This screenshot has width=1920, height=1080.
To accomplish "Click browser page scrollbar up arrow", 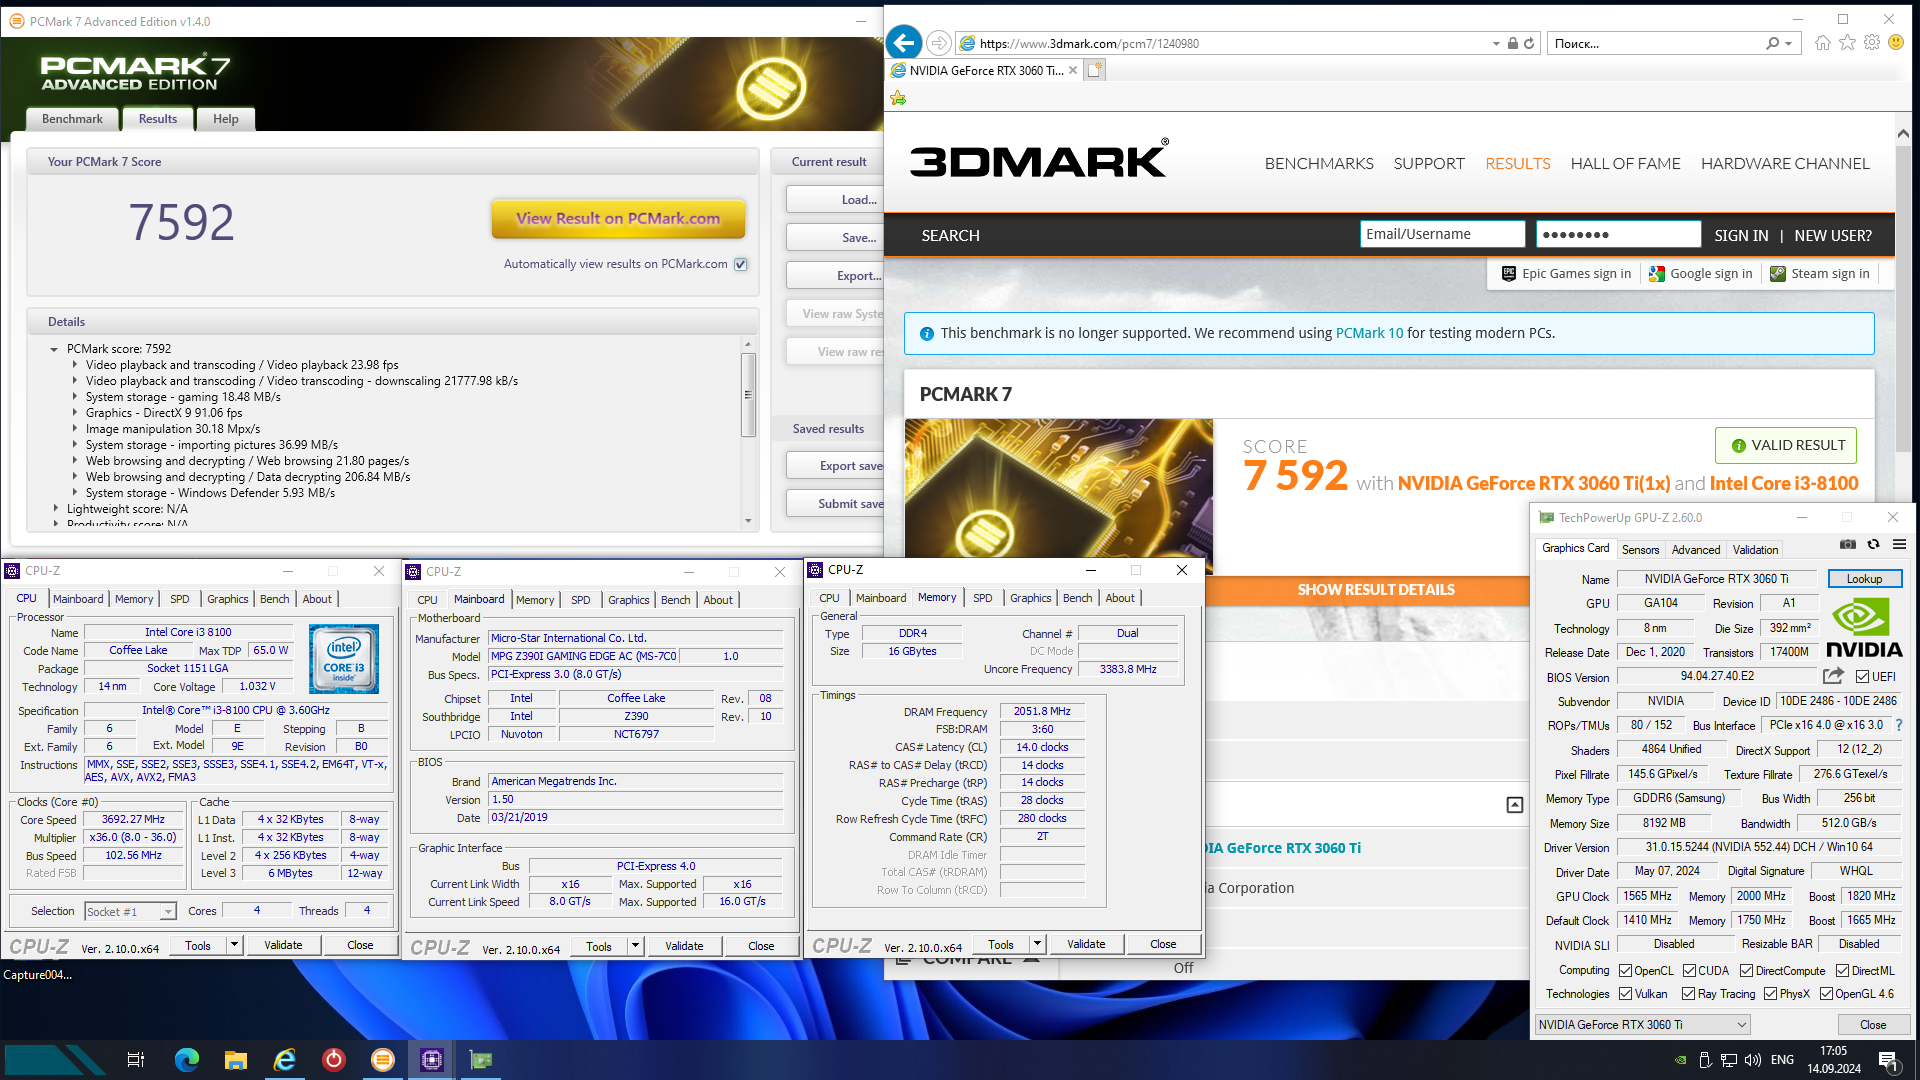I will 1902,133.
